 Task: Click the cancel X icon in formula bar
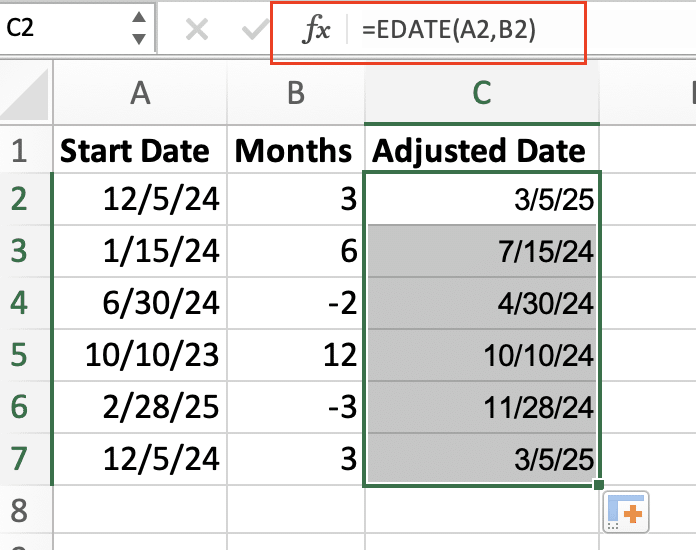pos(197,30)
